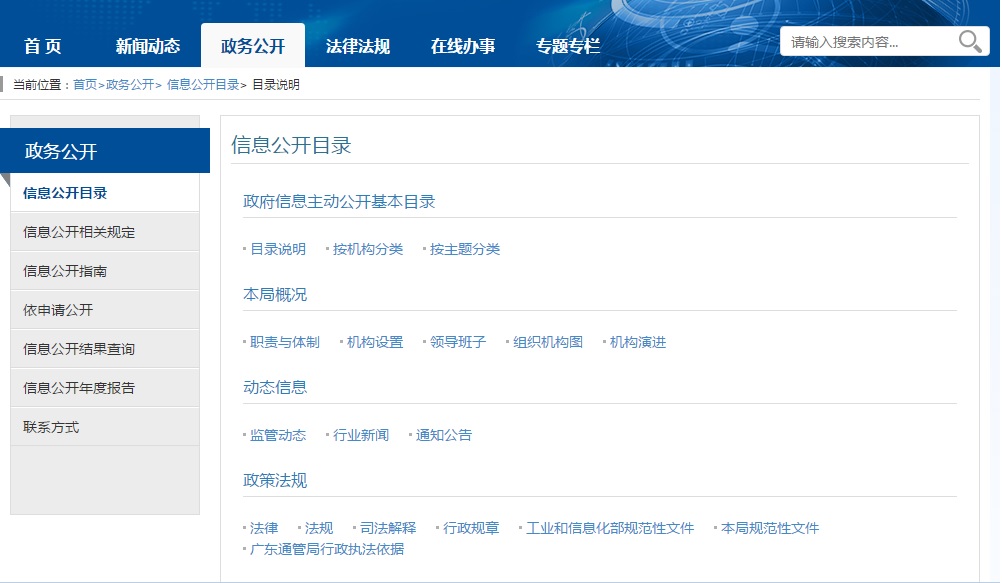Go to 在线办事 tab
The width and height of the screenshot is (1002, 583).
(x=462, y=46)
